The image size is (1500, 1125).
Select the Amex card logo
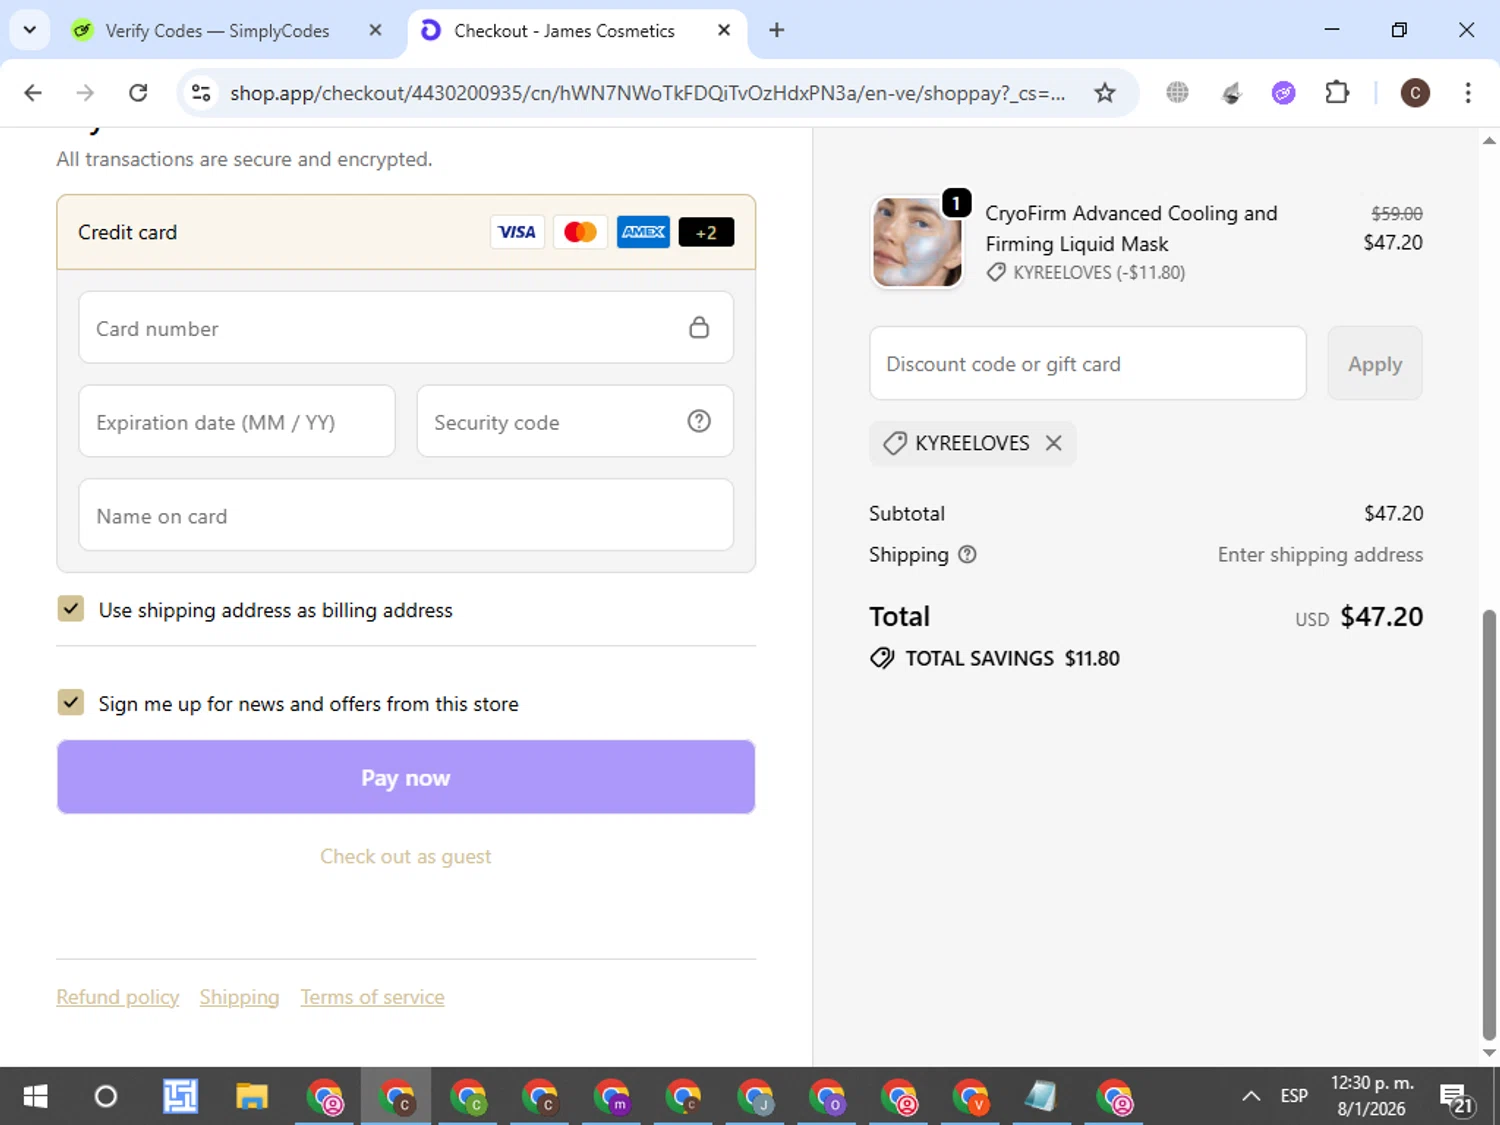(643, 232)
